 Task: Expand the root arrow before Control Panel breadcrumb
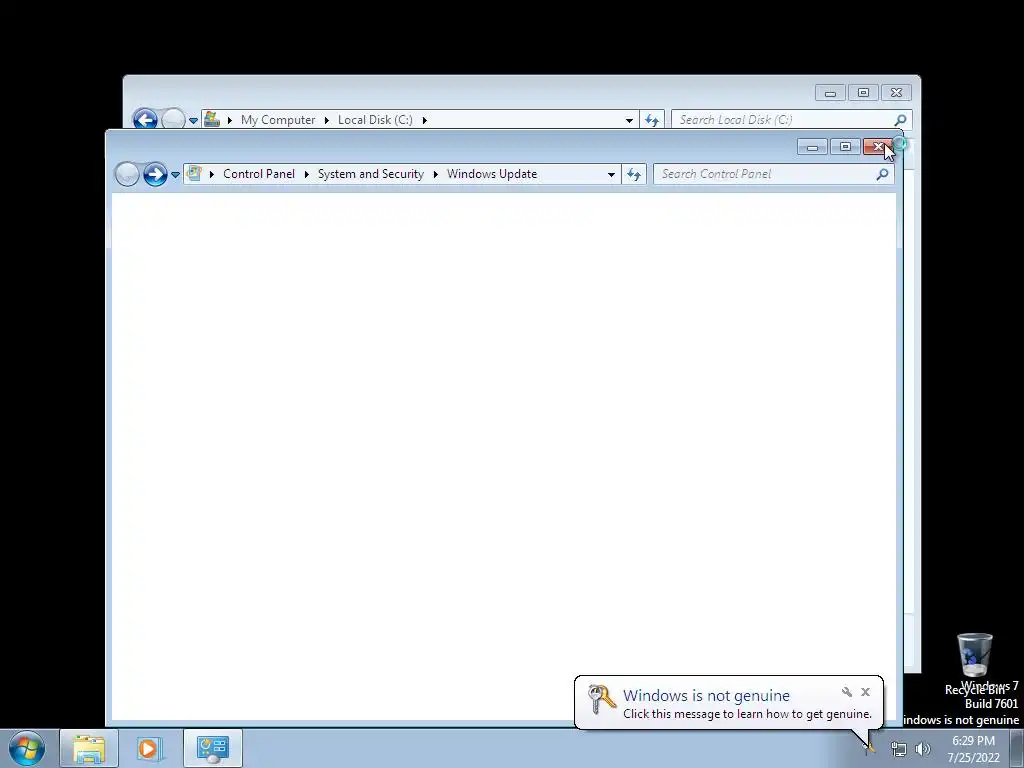coord(212,174)
